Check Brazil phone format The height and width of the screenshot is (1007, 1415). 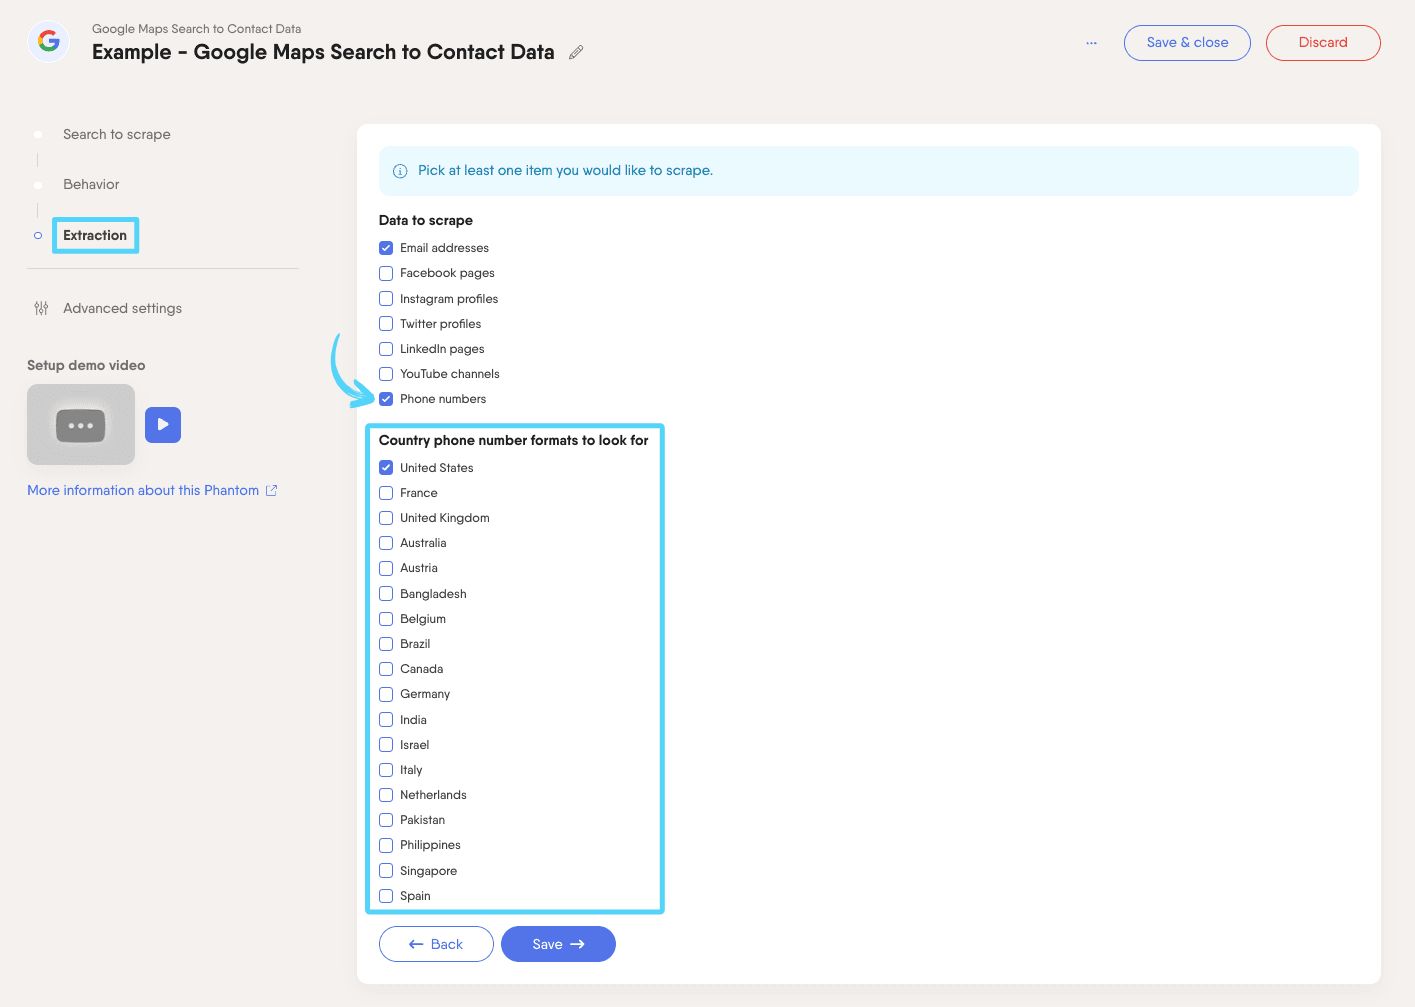pyautogui.click(x=386, y=644)
